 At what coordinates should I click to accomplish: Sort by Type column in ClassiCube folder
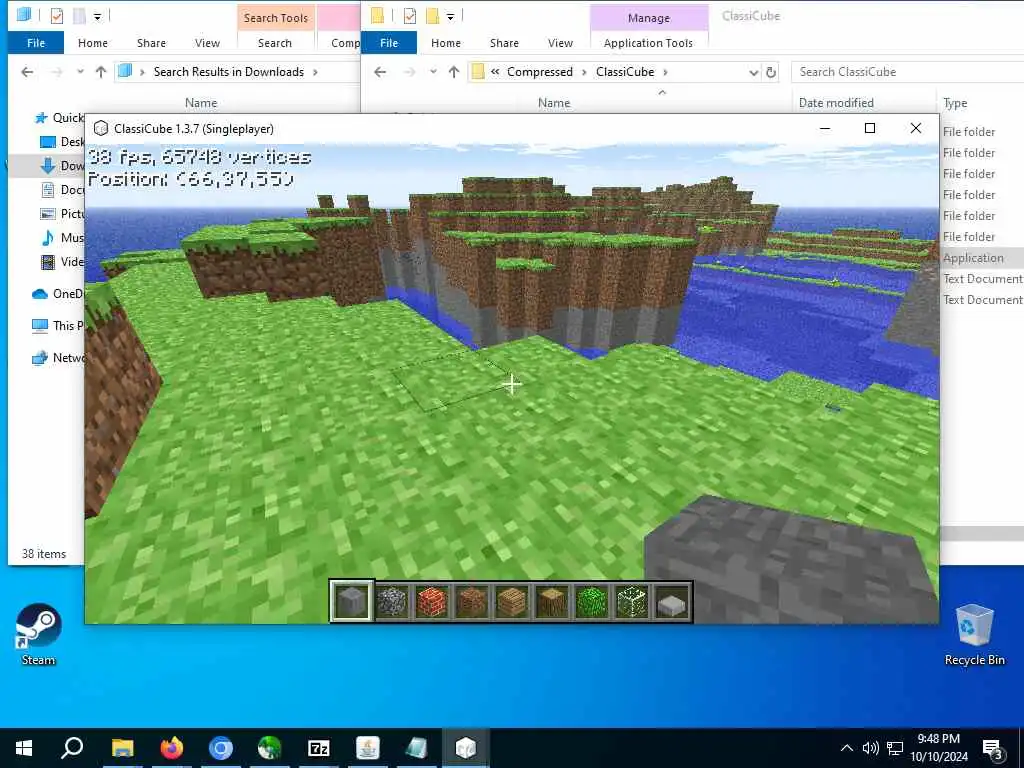(955, 103)
